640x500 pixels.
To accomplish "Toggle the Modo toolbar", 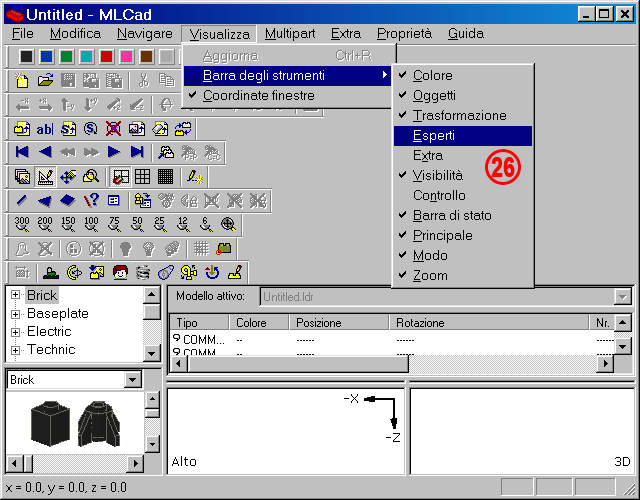I will pos(463,256).
